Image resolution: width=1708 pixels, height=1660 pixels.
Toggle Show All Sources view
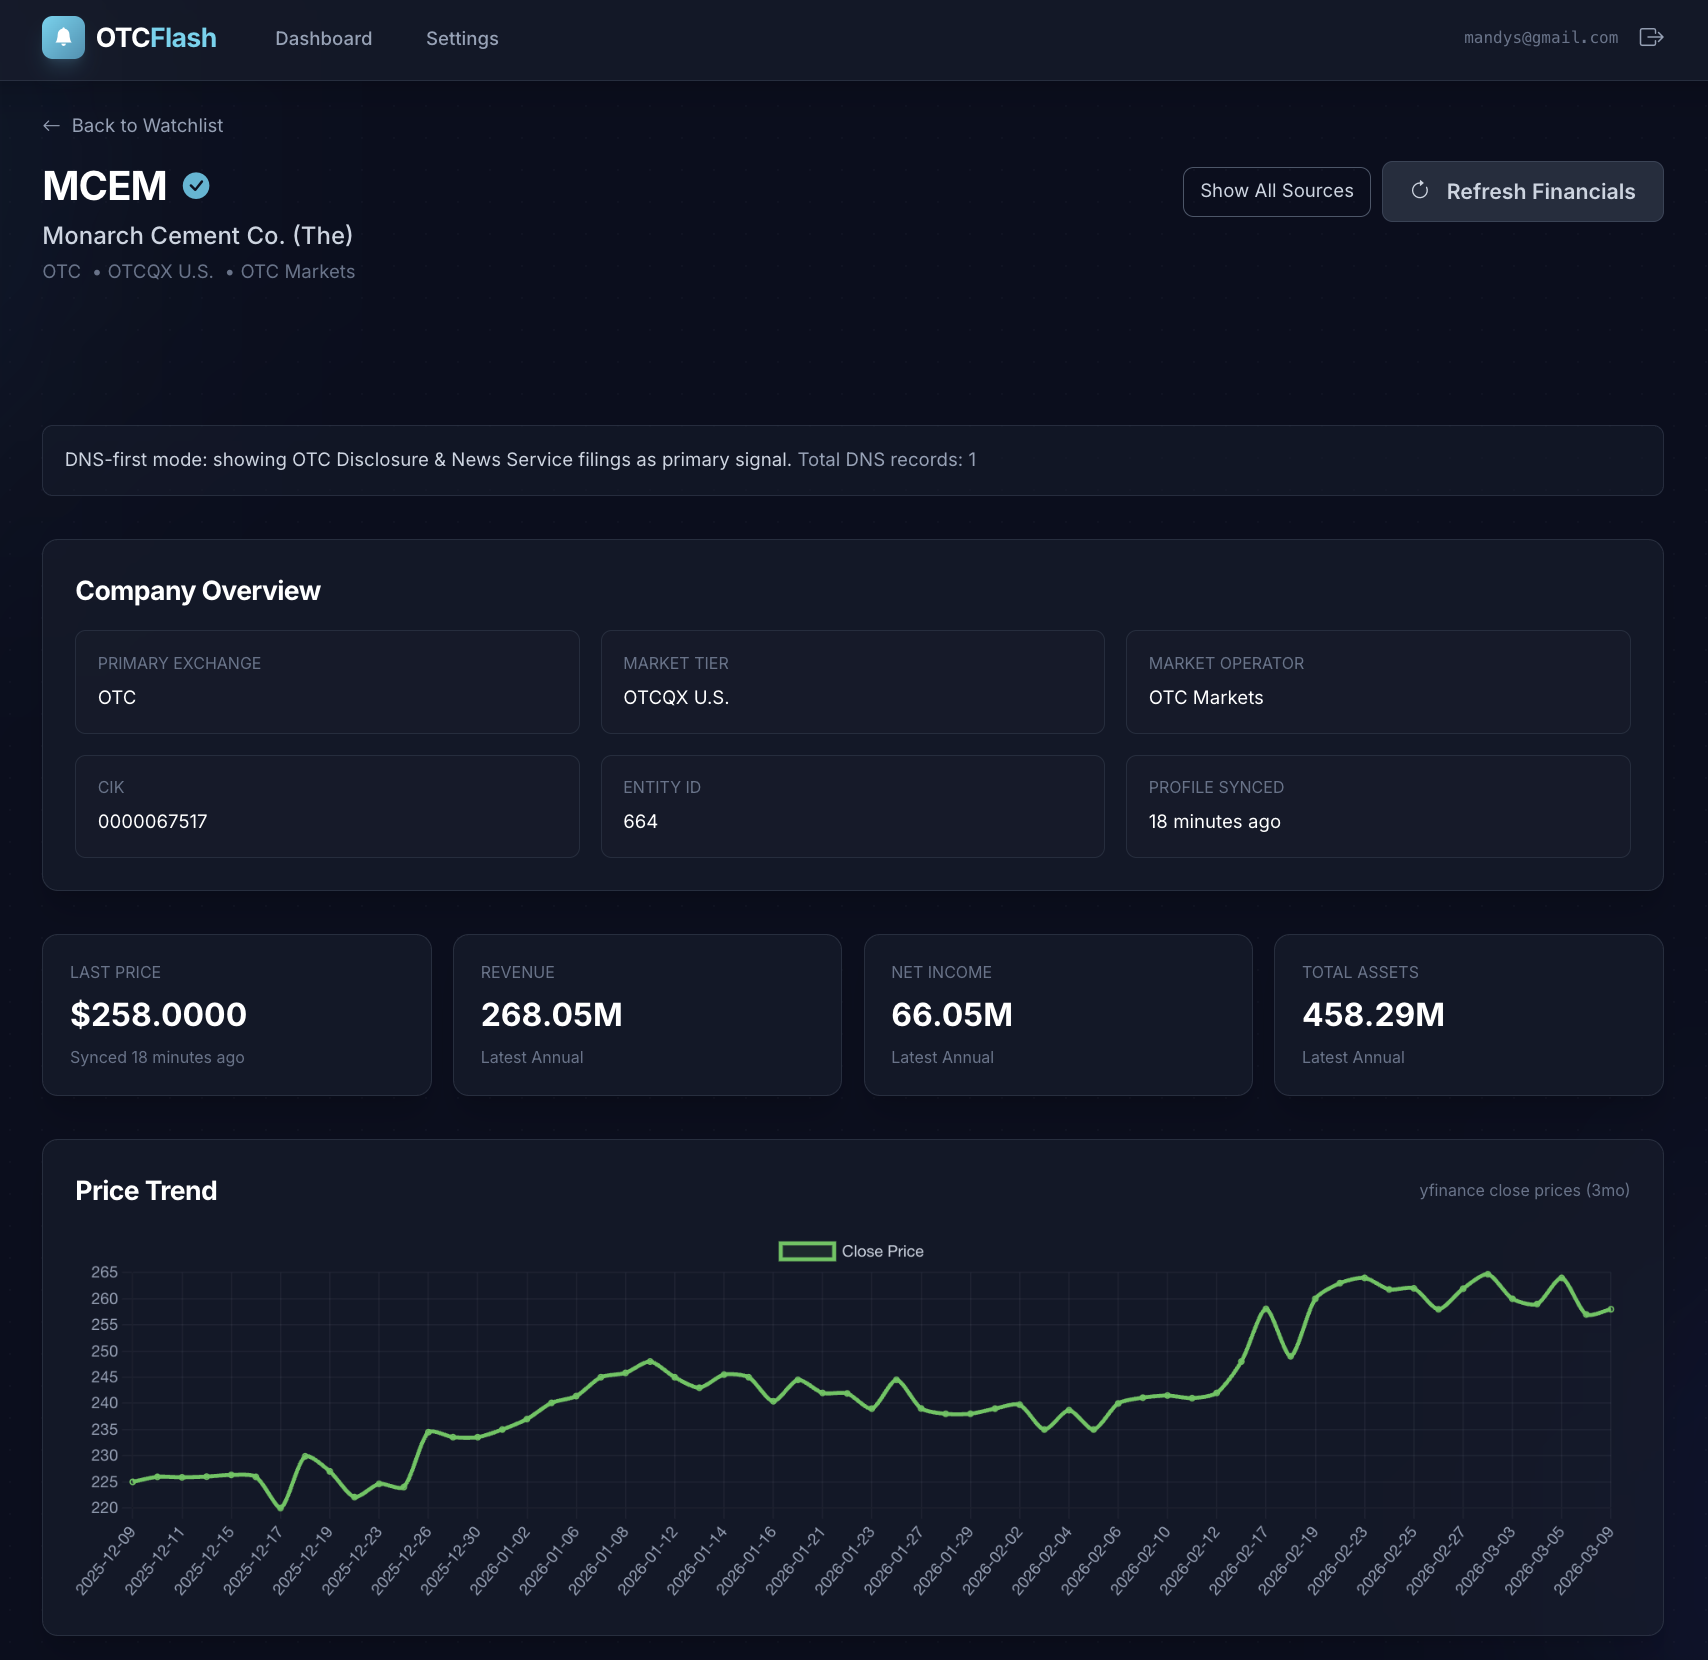1276,191
